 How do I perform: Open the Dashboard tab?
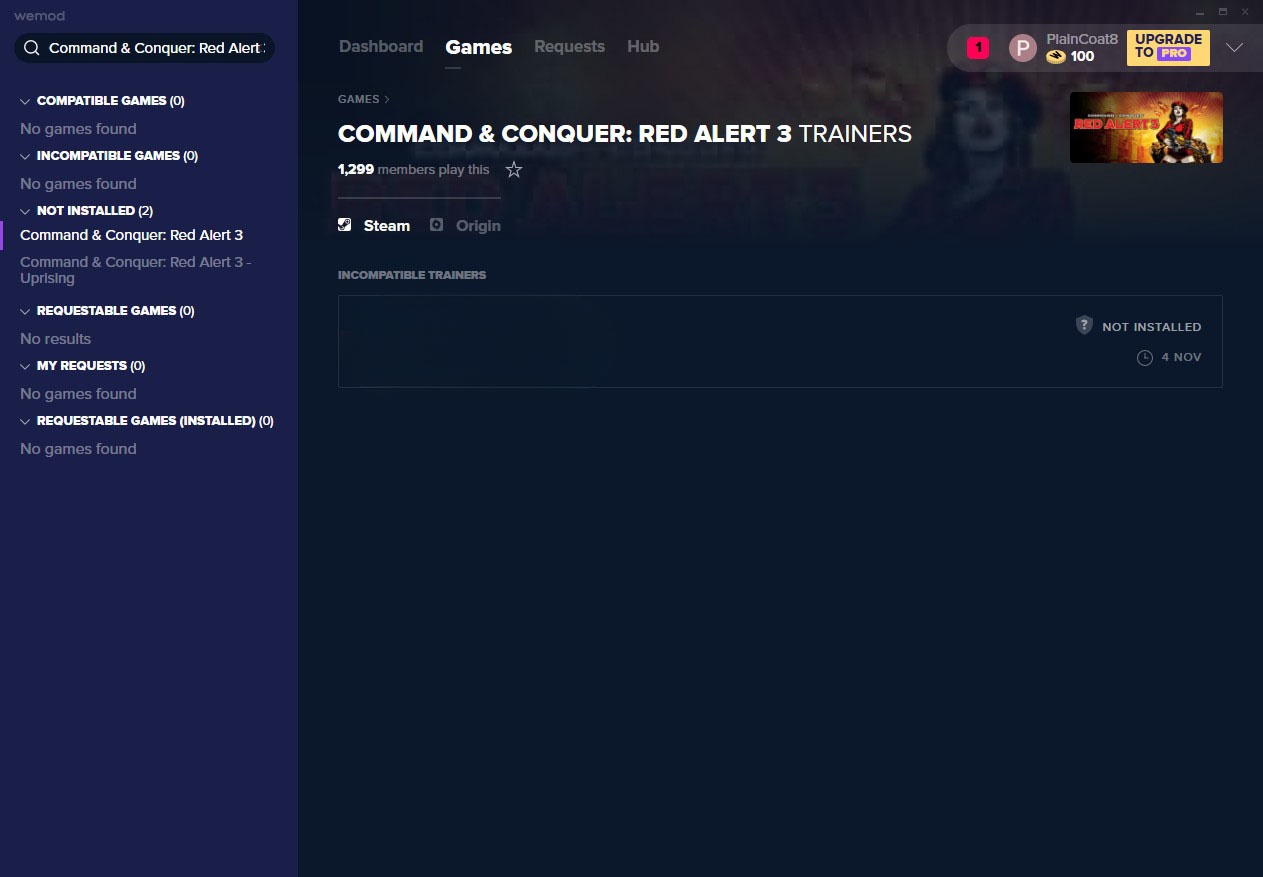pos(381,47)
